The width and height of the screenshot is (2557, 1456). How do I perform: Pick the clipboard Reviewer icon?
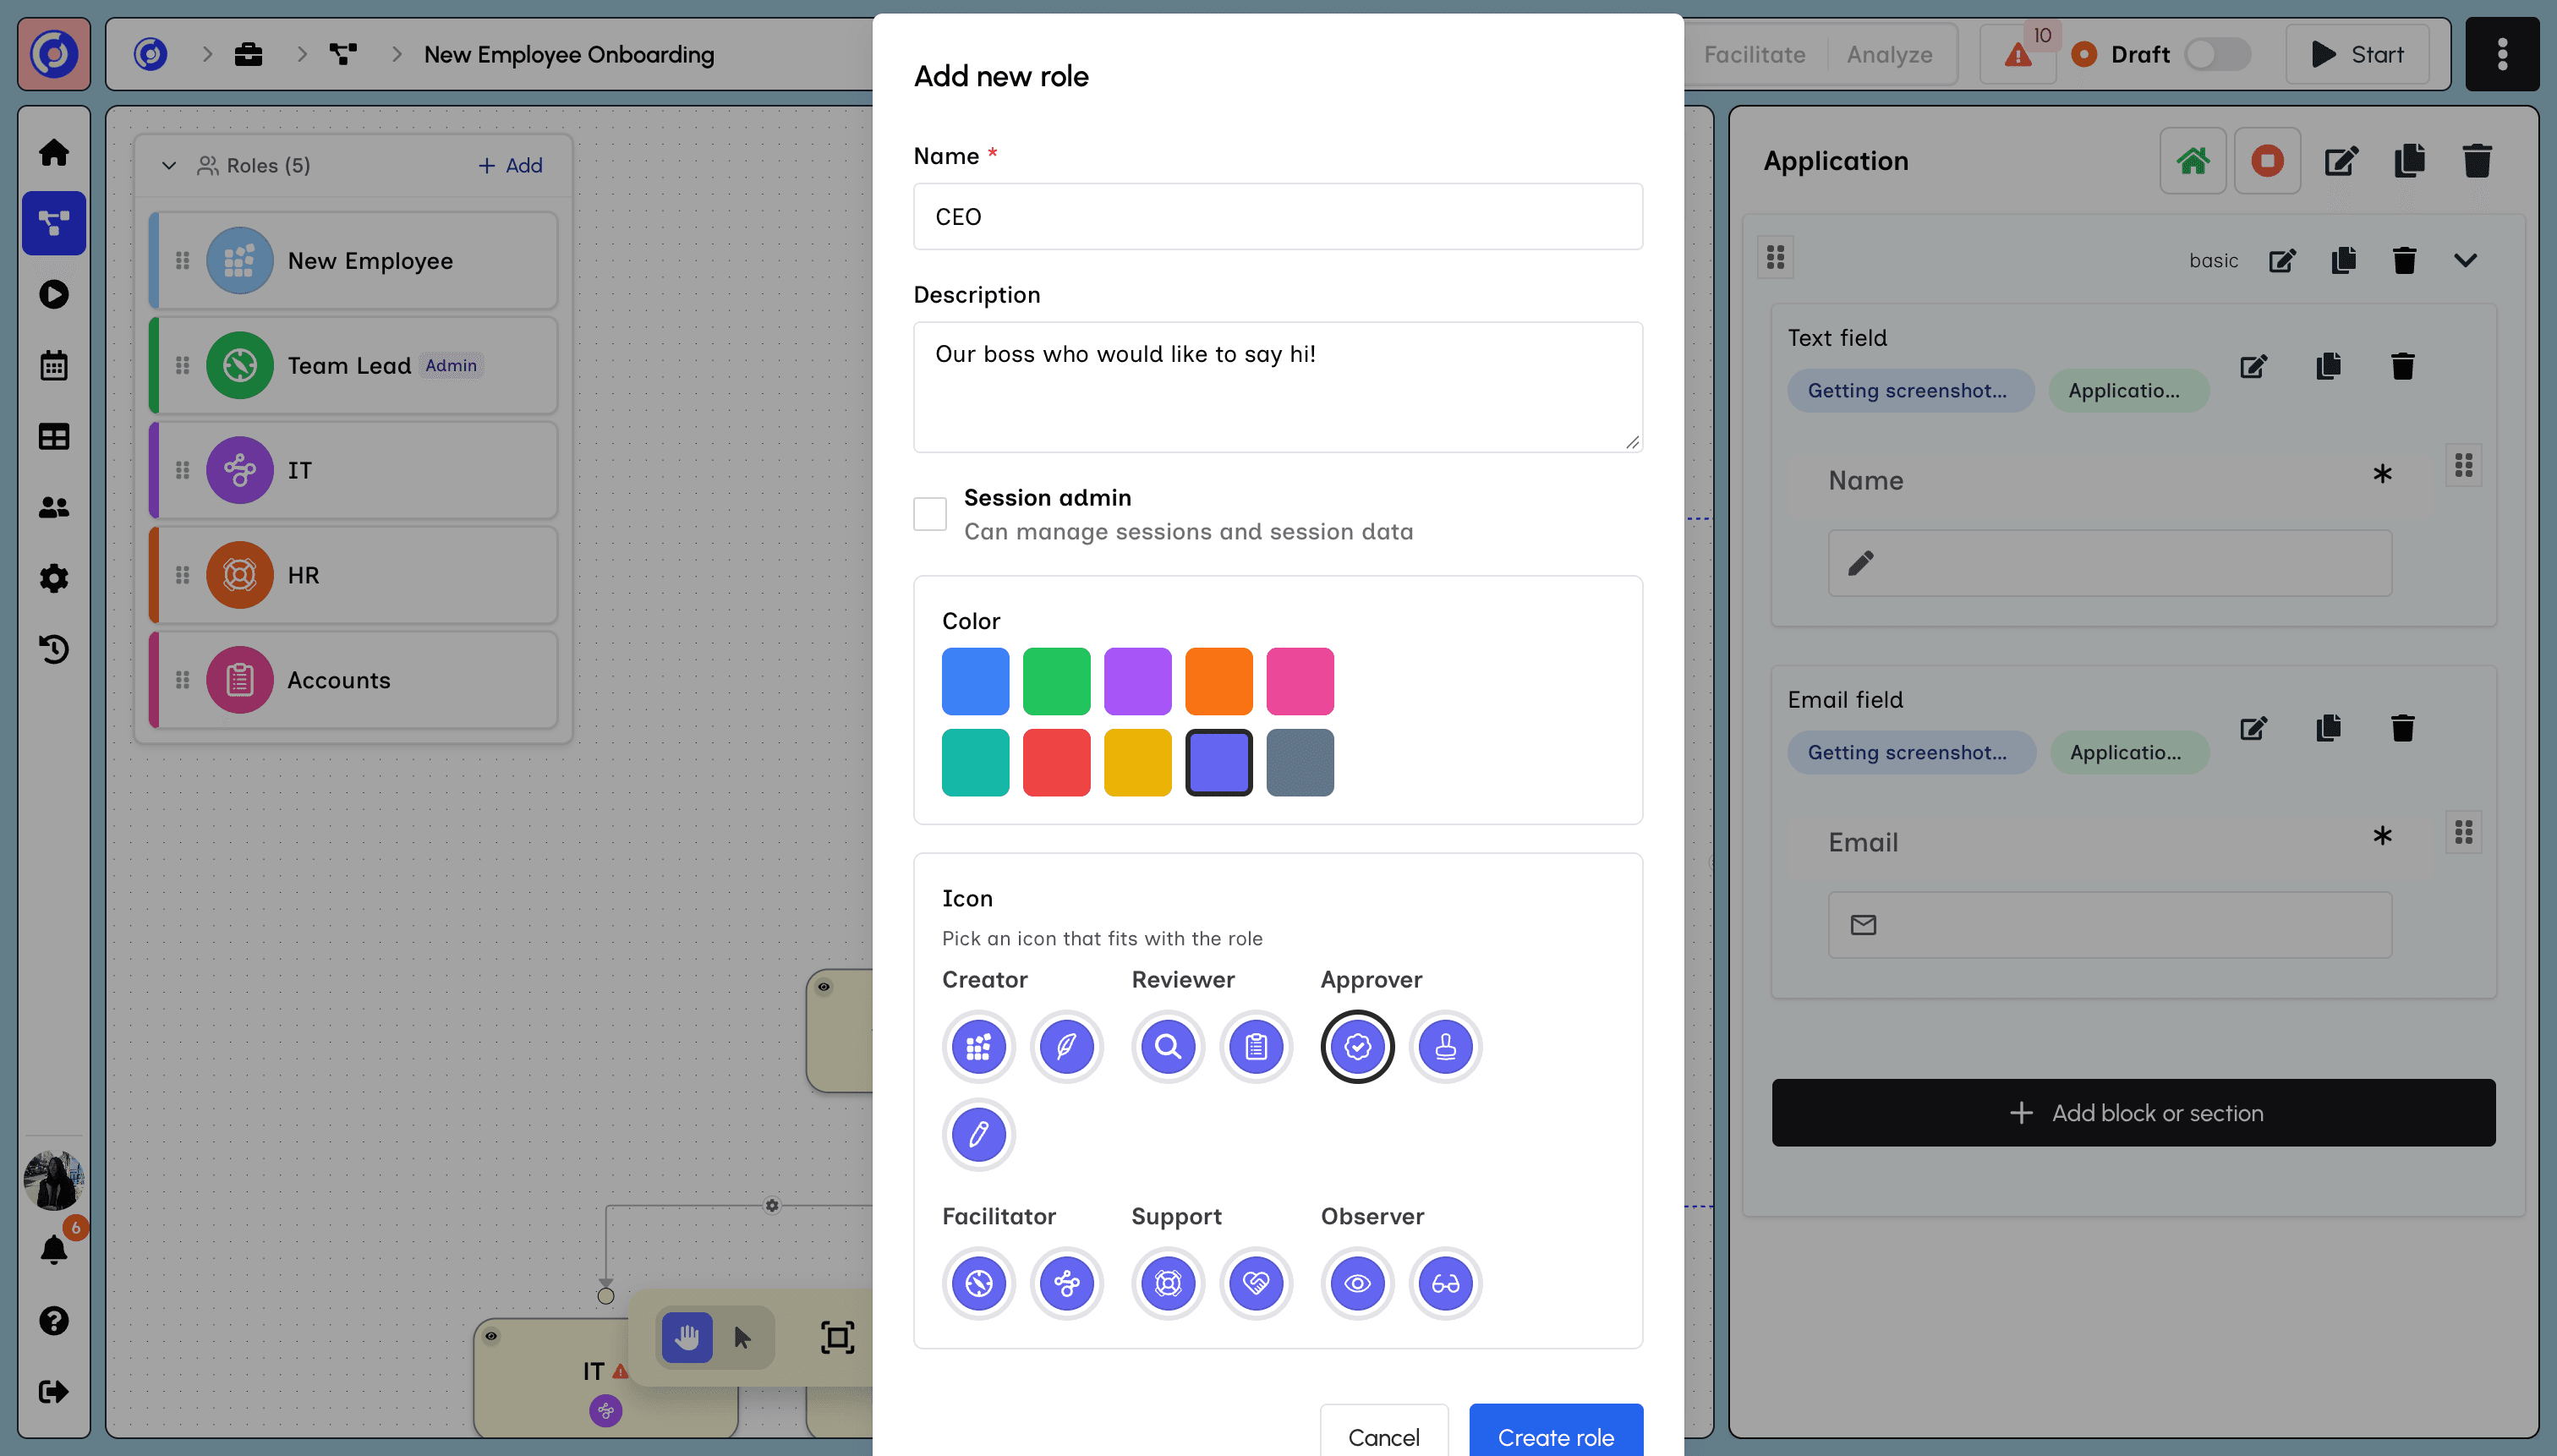click(x=1256, y=1046)
